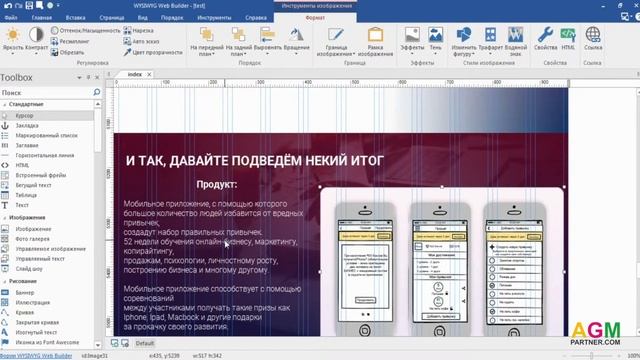Add Водяной знак watermark
Viewport: 640px width, 360px height.
point(516,41)
